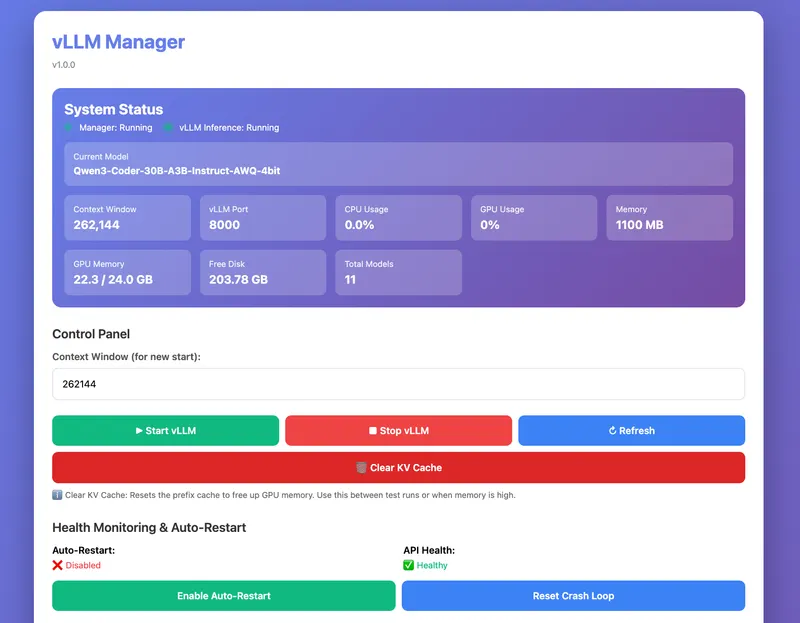Focus the Context Window input field
800x623 pixels.
(x=398, y=384)
